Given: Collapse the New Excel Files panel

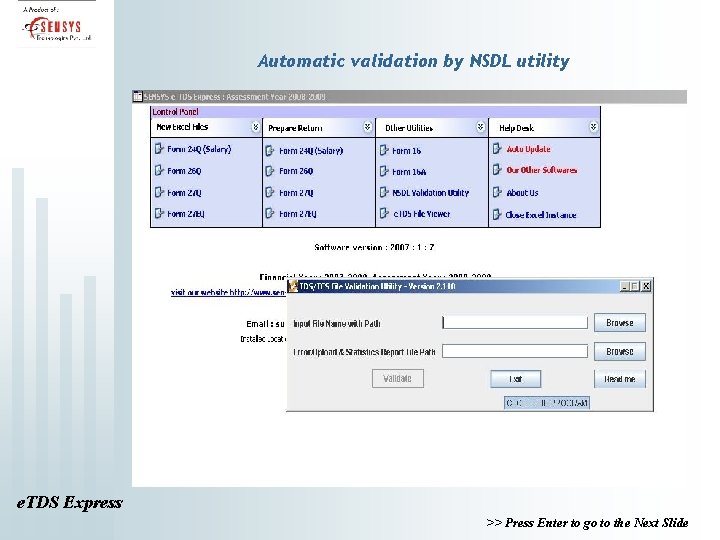Looking at the screenshot, I should (255, 127).
